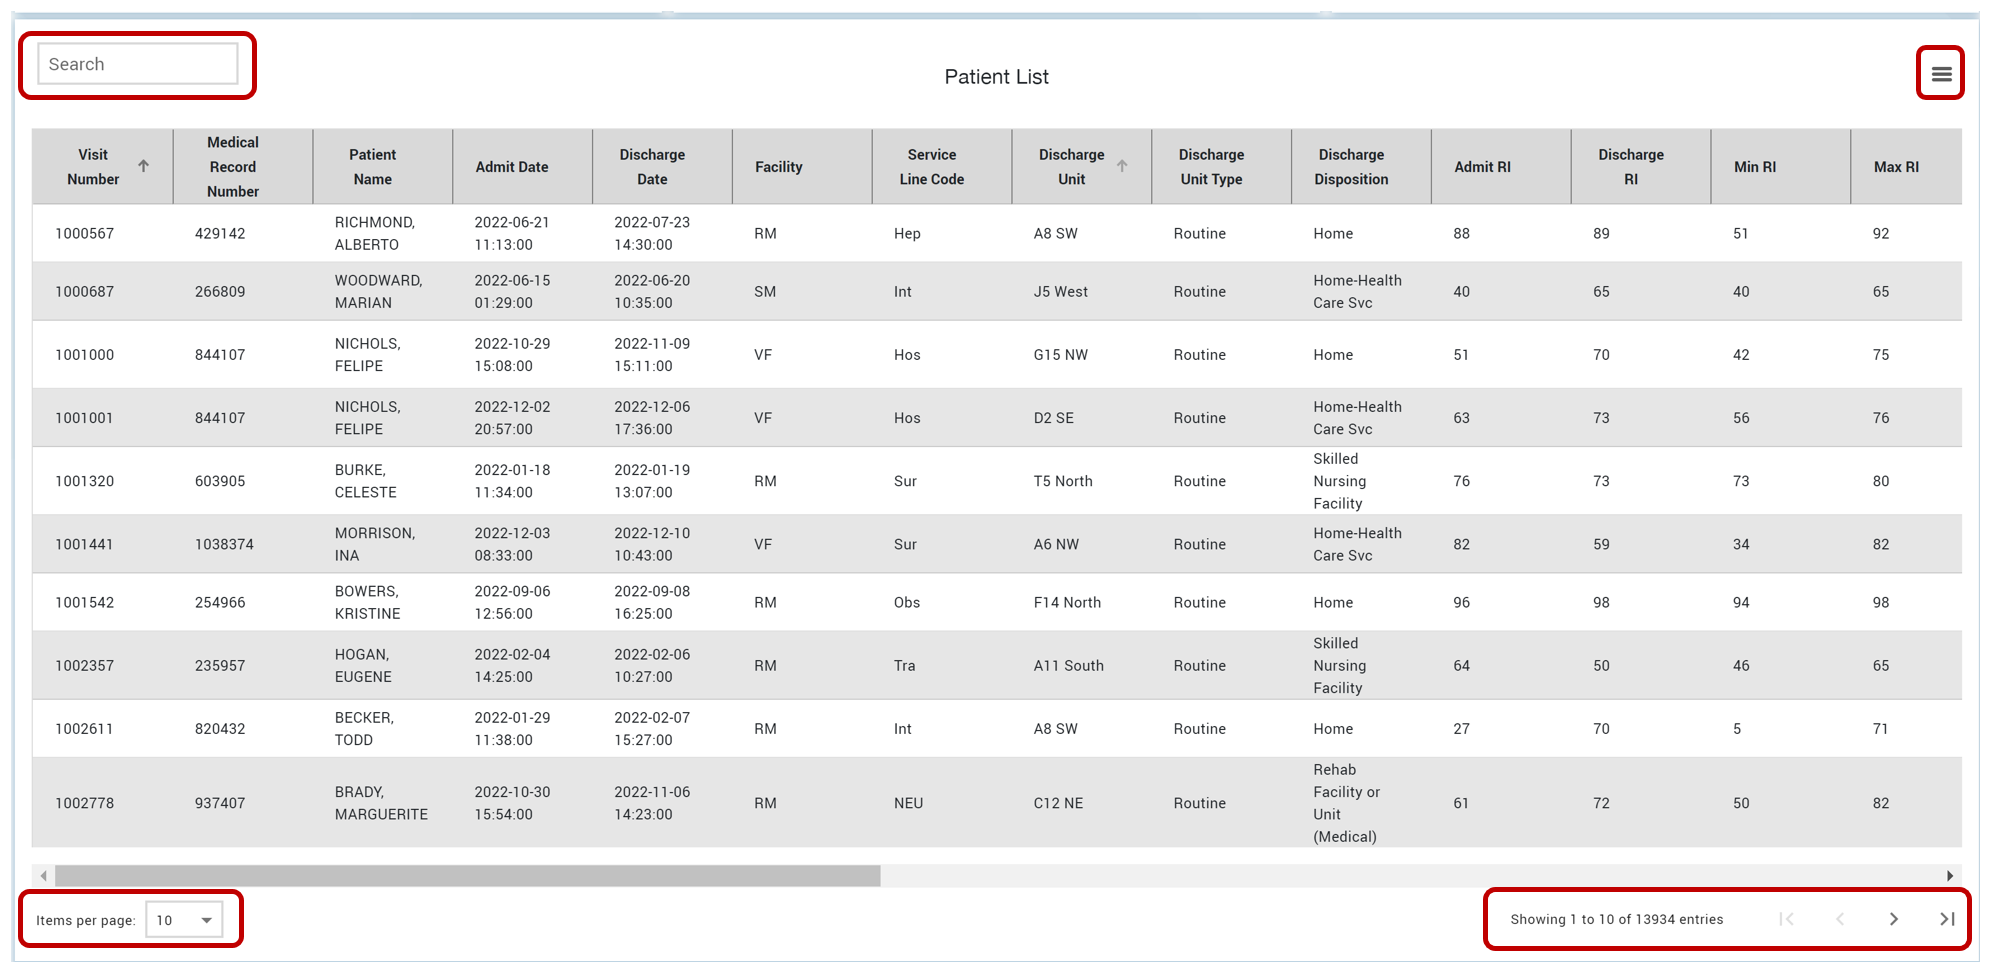This screenshot has width=2003, height=971.
Task: Open the hamburger menu icon
Action: (1941, 74)
